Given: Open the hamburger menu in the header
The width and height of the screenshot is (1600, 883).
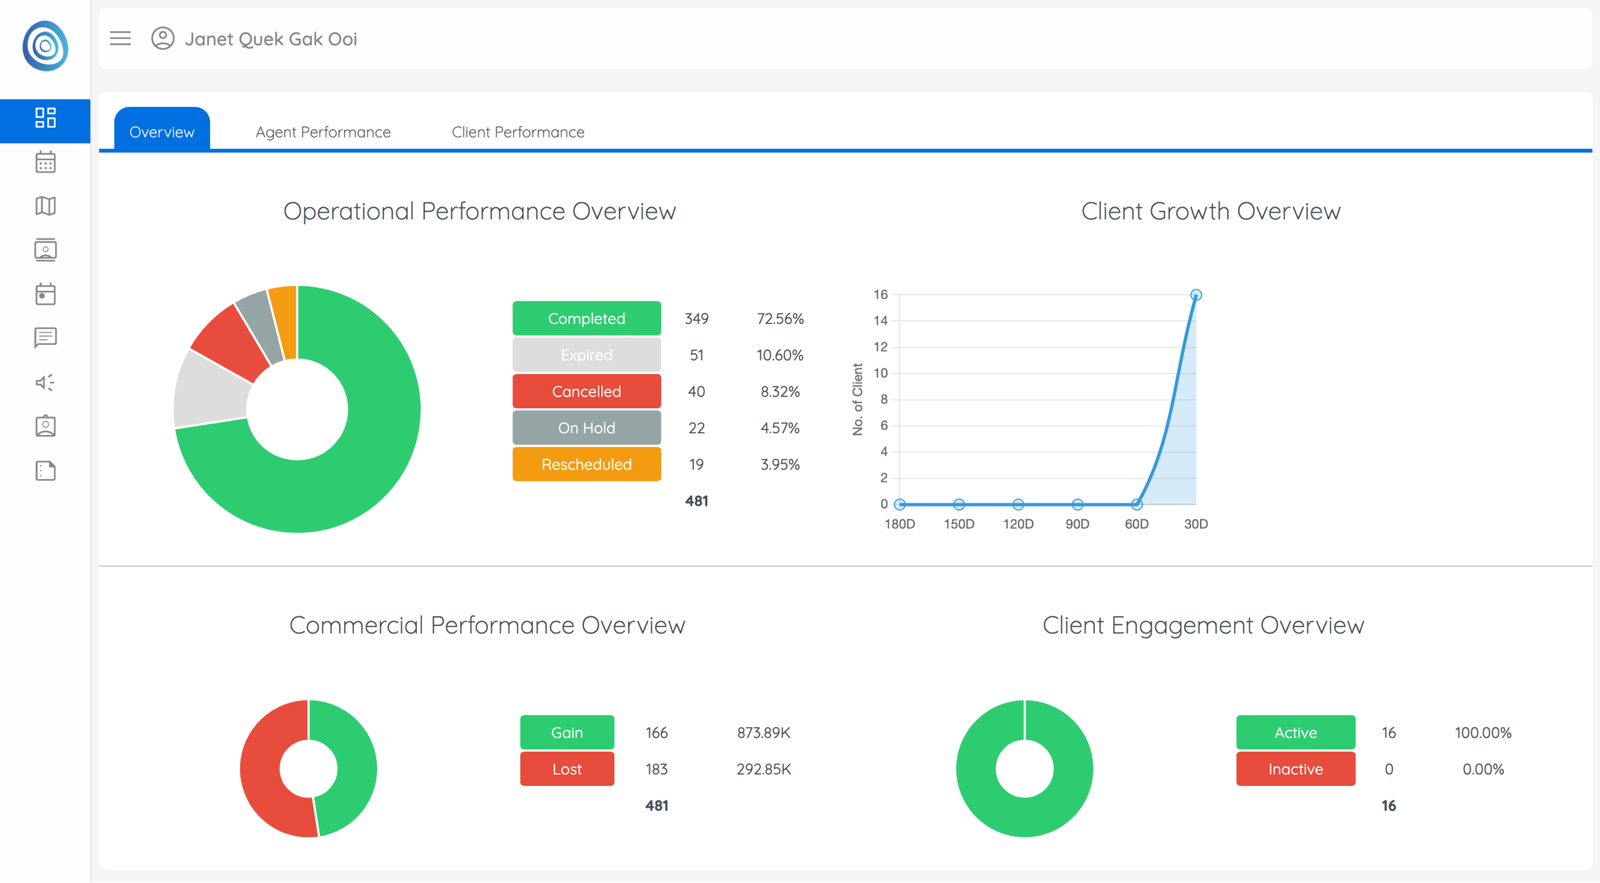Looking at the screenshot, I should pos(120,38).
